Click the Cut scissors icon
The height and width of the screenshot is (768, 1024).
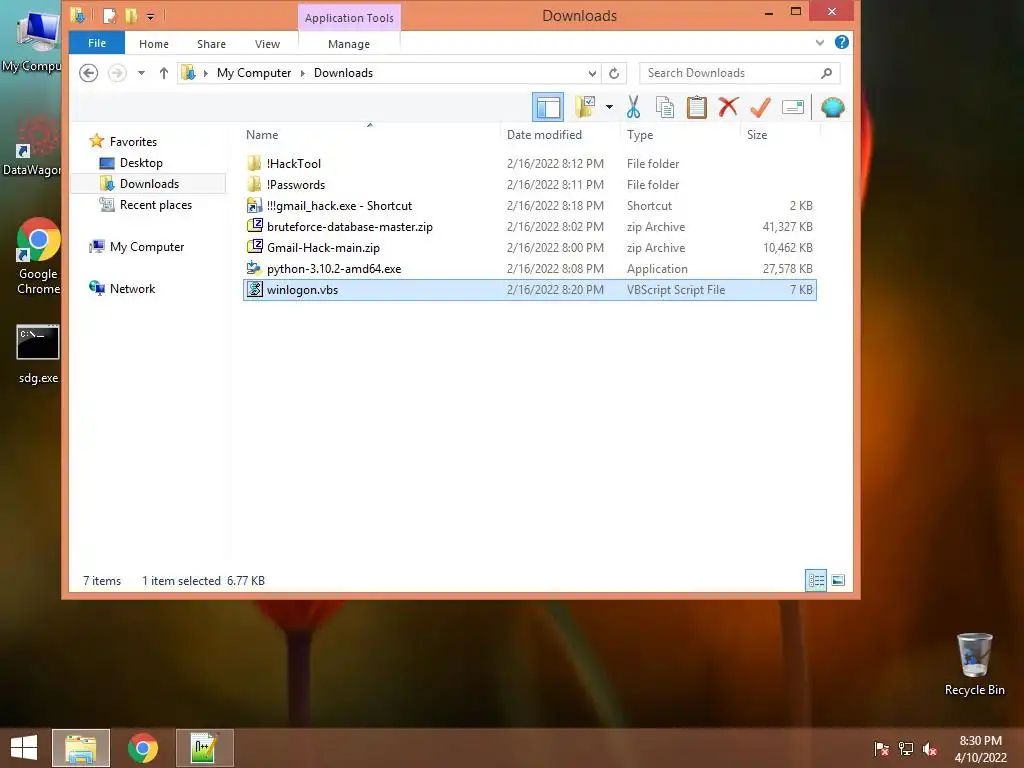(x=633, y=106)
